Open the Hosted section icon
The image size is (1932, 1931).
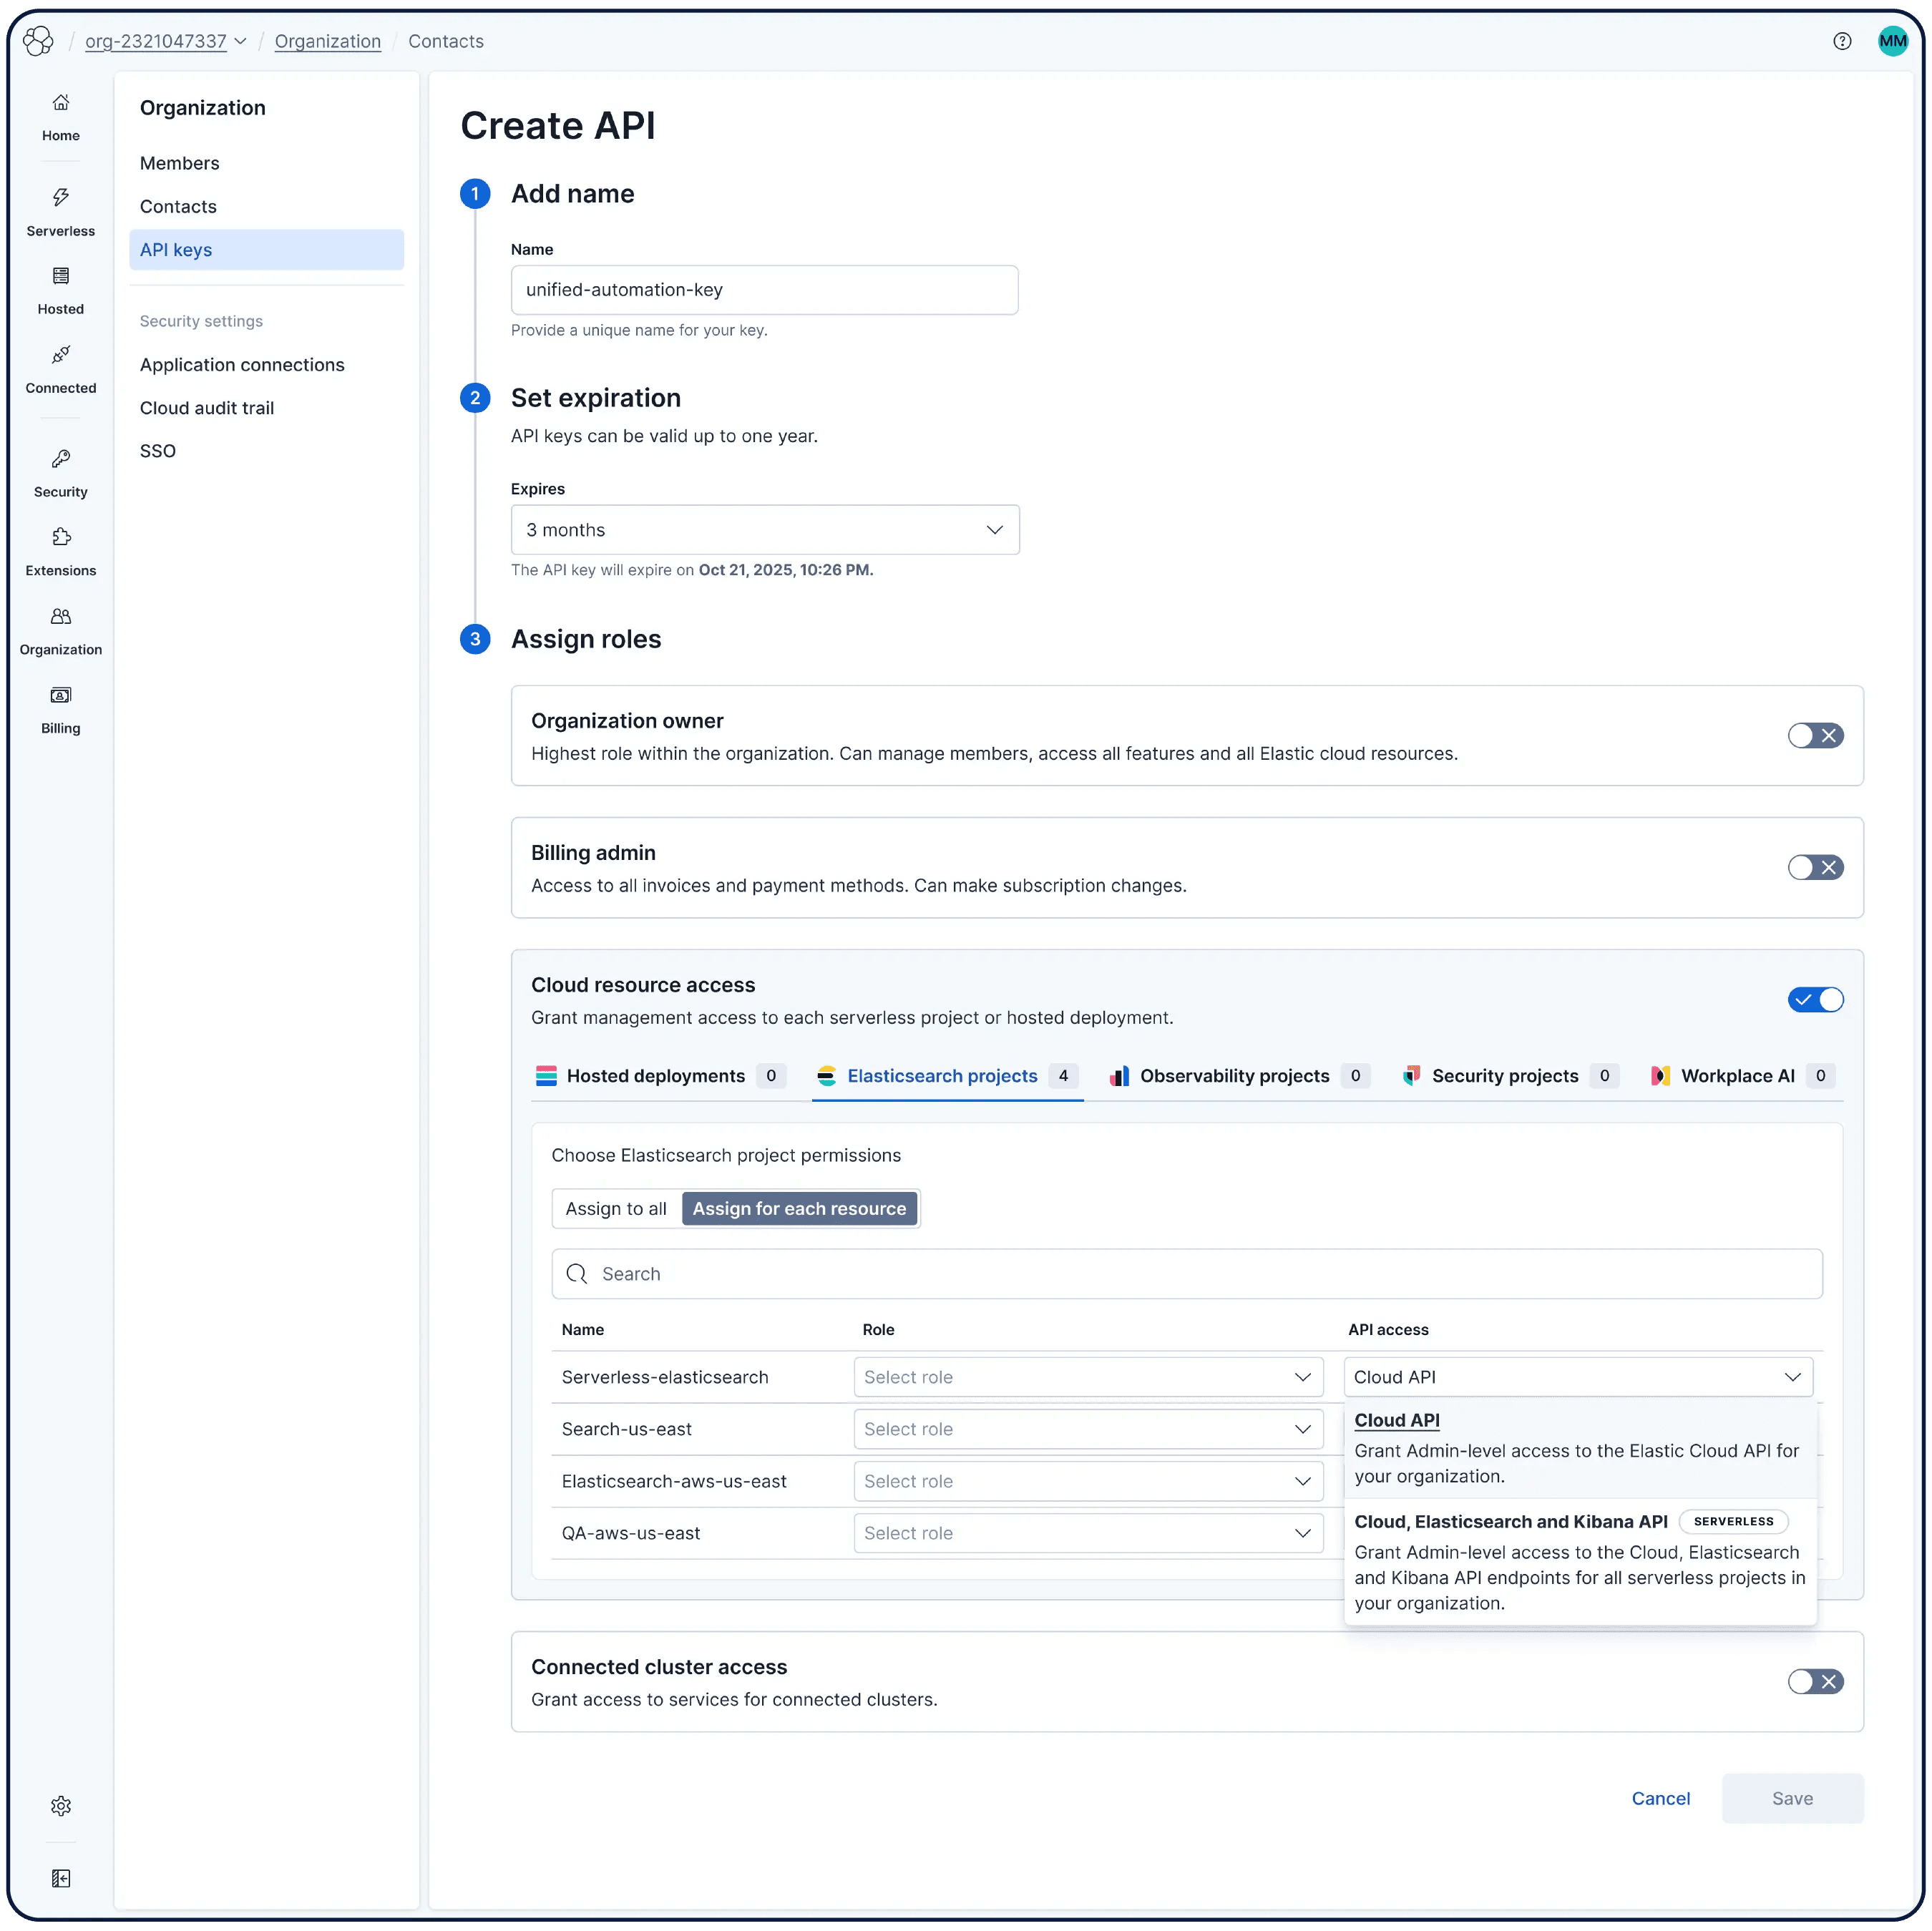tap(61, 276)
